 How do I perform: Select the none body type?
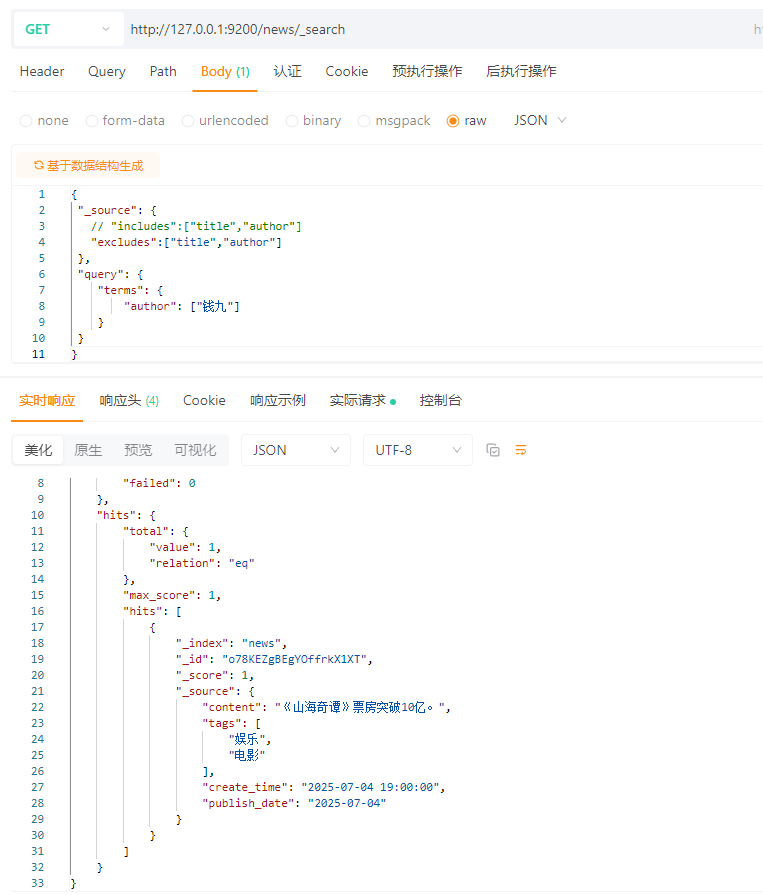click(26, 121)
